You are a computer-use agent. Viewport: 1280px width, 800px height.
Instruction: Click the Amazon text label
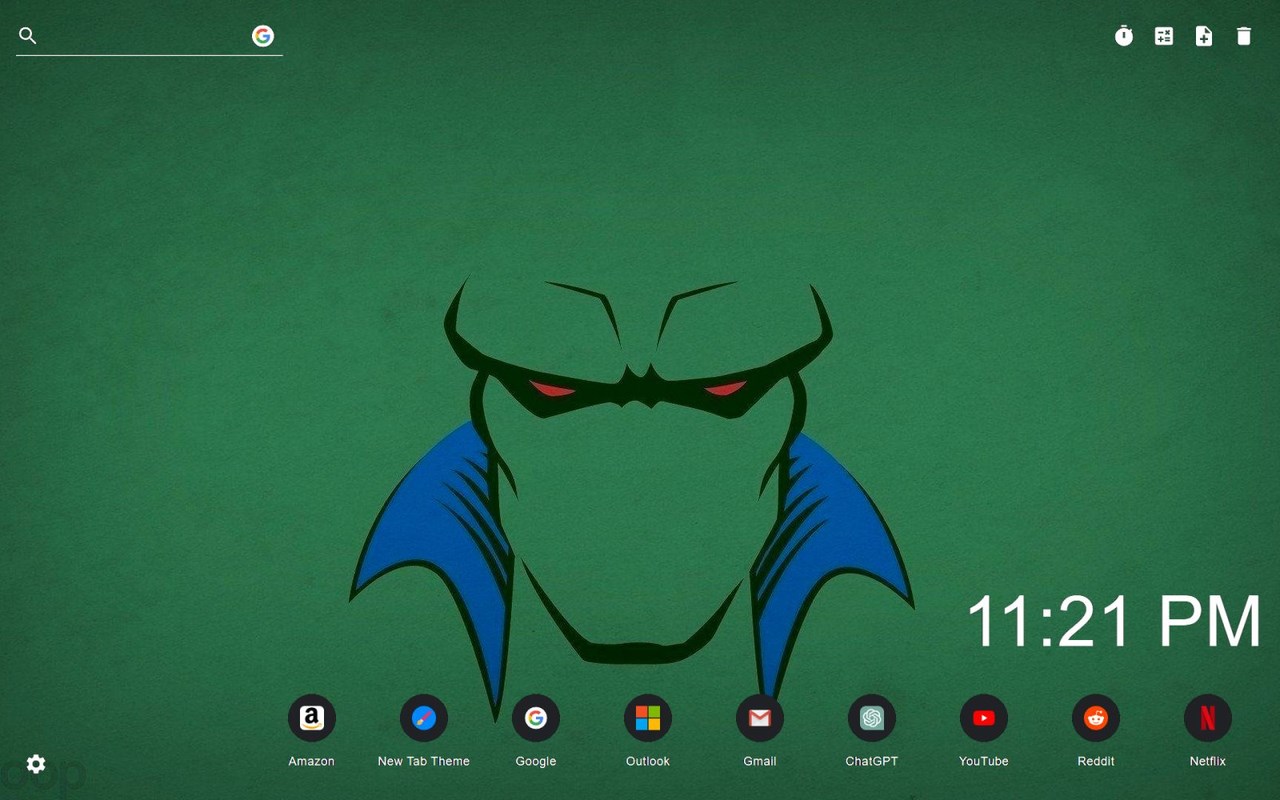coord(312,761)
